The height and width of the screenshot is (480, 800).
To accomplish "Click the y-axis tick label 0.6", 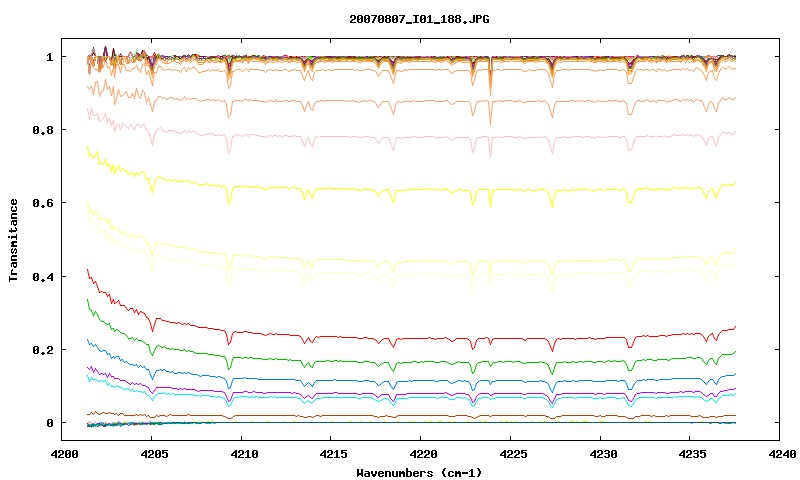I will [42, 203].
